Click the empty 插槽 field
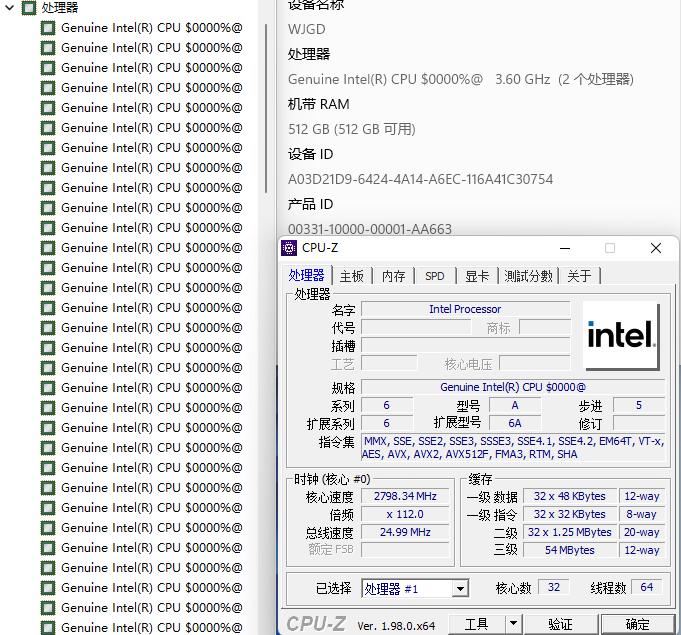This screenshot has width=681, height=635. coord(465,346)
